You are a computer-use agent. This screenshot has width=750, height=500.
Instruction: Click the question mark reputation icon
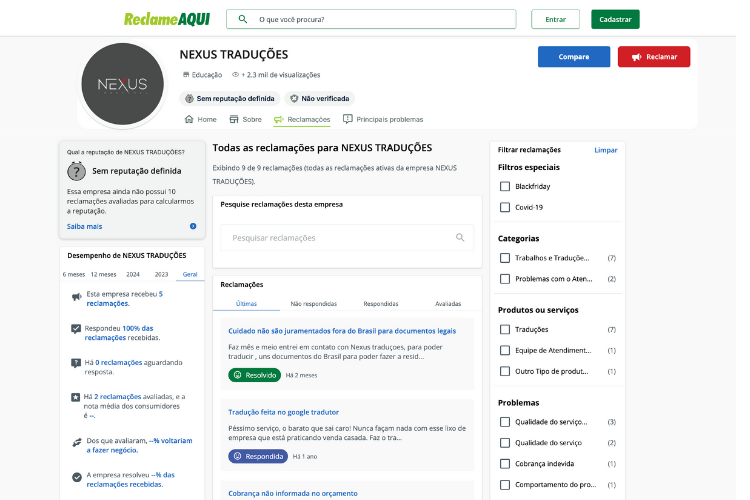(77, 171)
